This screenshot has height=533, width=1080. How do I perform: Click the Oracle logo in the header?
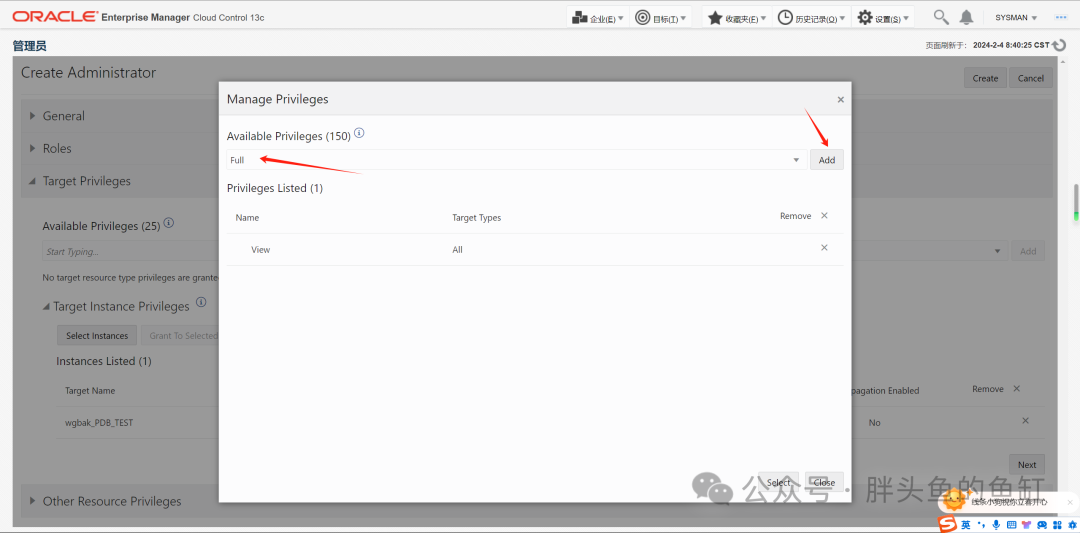click(x=55, y=17)
